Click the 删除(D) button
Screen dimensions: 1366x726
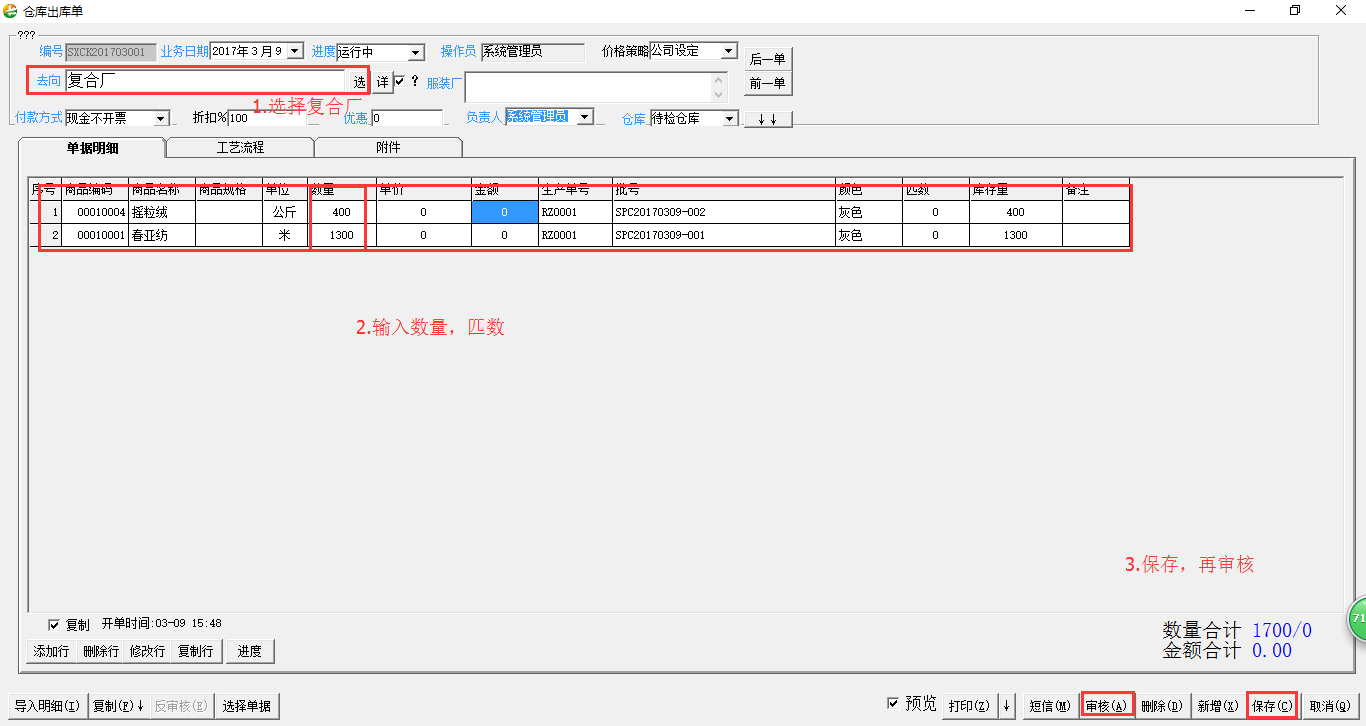click(1161, 705)
